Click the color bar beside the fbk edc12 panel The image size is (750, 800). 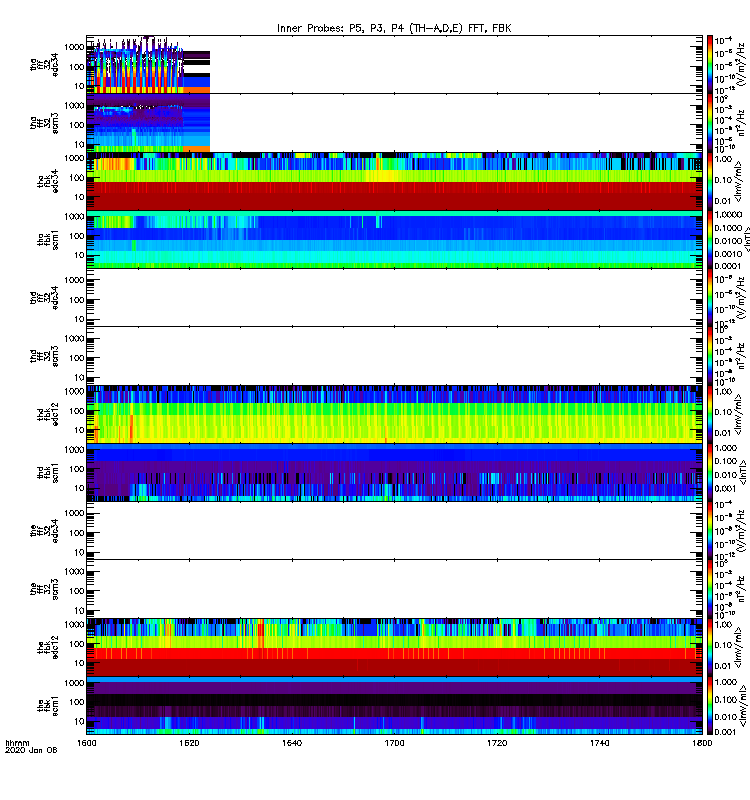710,647
